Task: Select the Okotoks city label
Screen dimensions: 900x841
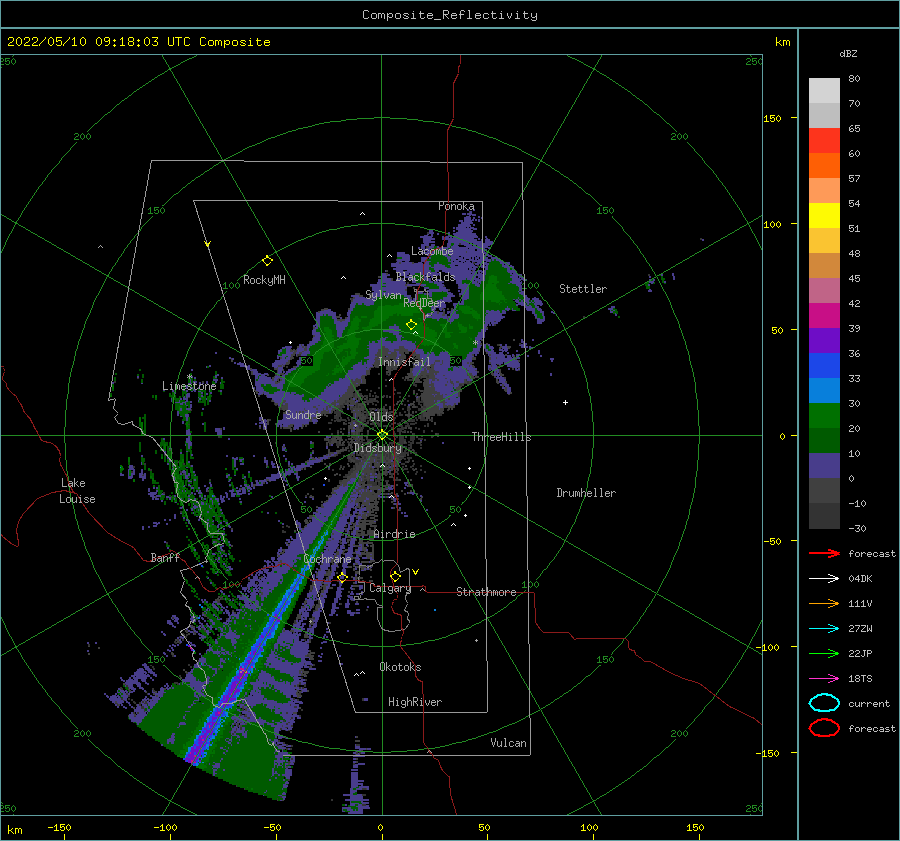Action: click(x=400, y=667)
